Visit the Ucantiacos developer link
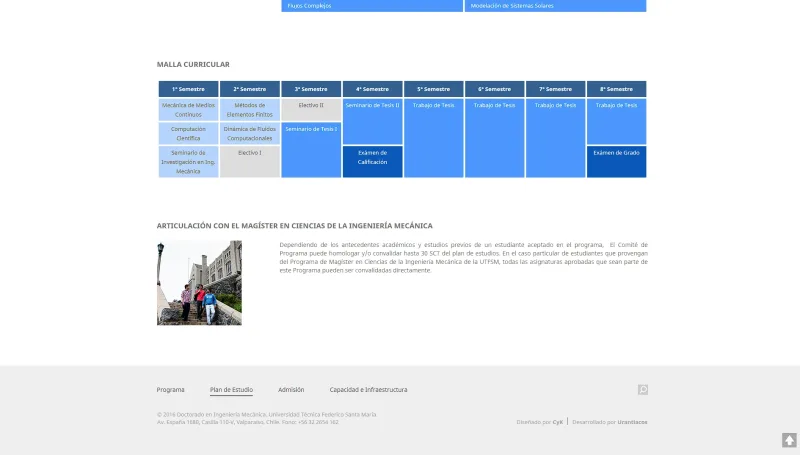The image size is (800, 455). 632,422
